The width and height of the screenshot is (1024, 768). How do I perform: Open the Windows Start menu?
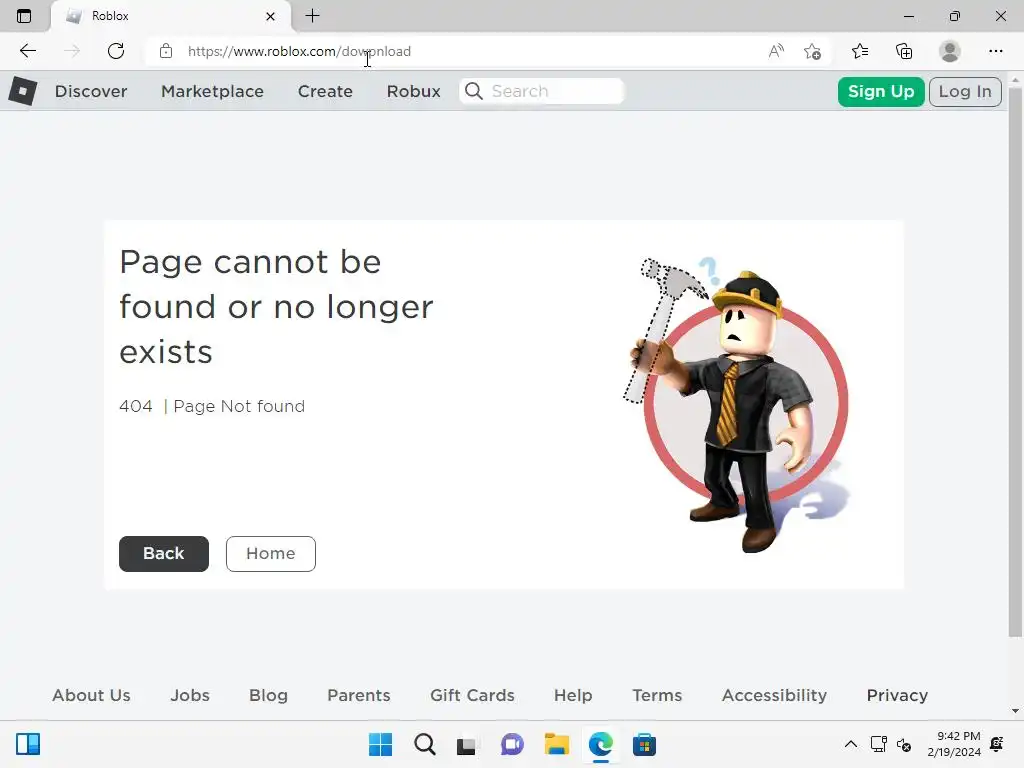[380, 744]
